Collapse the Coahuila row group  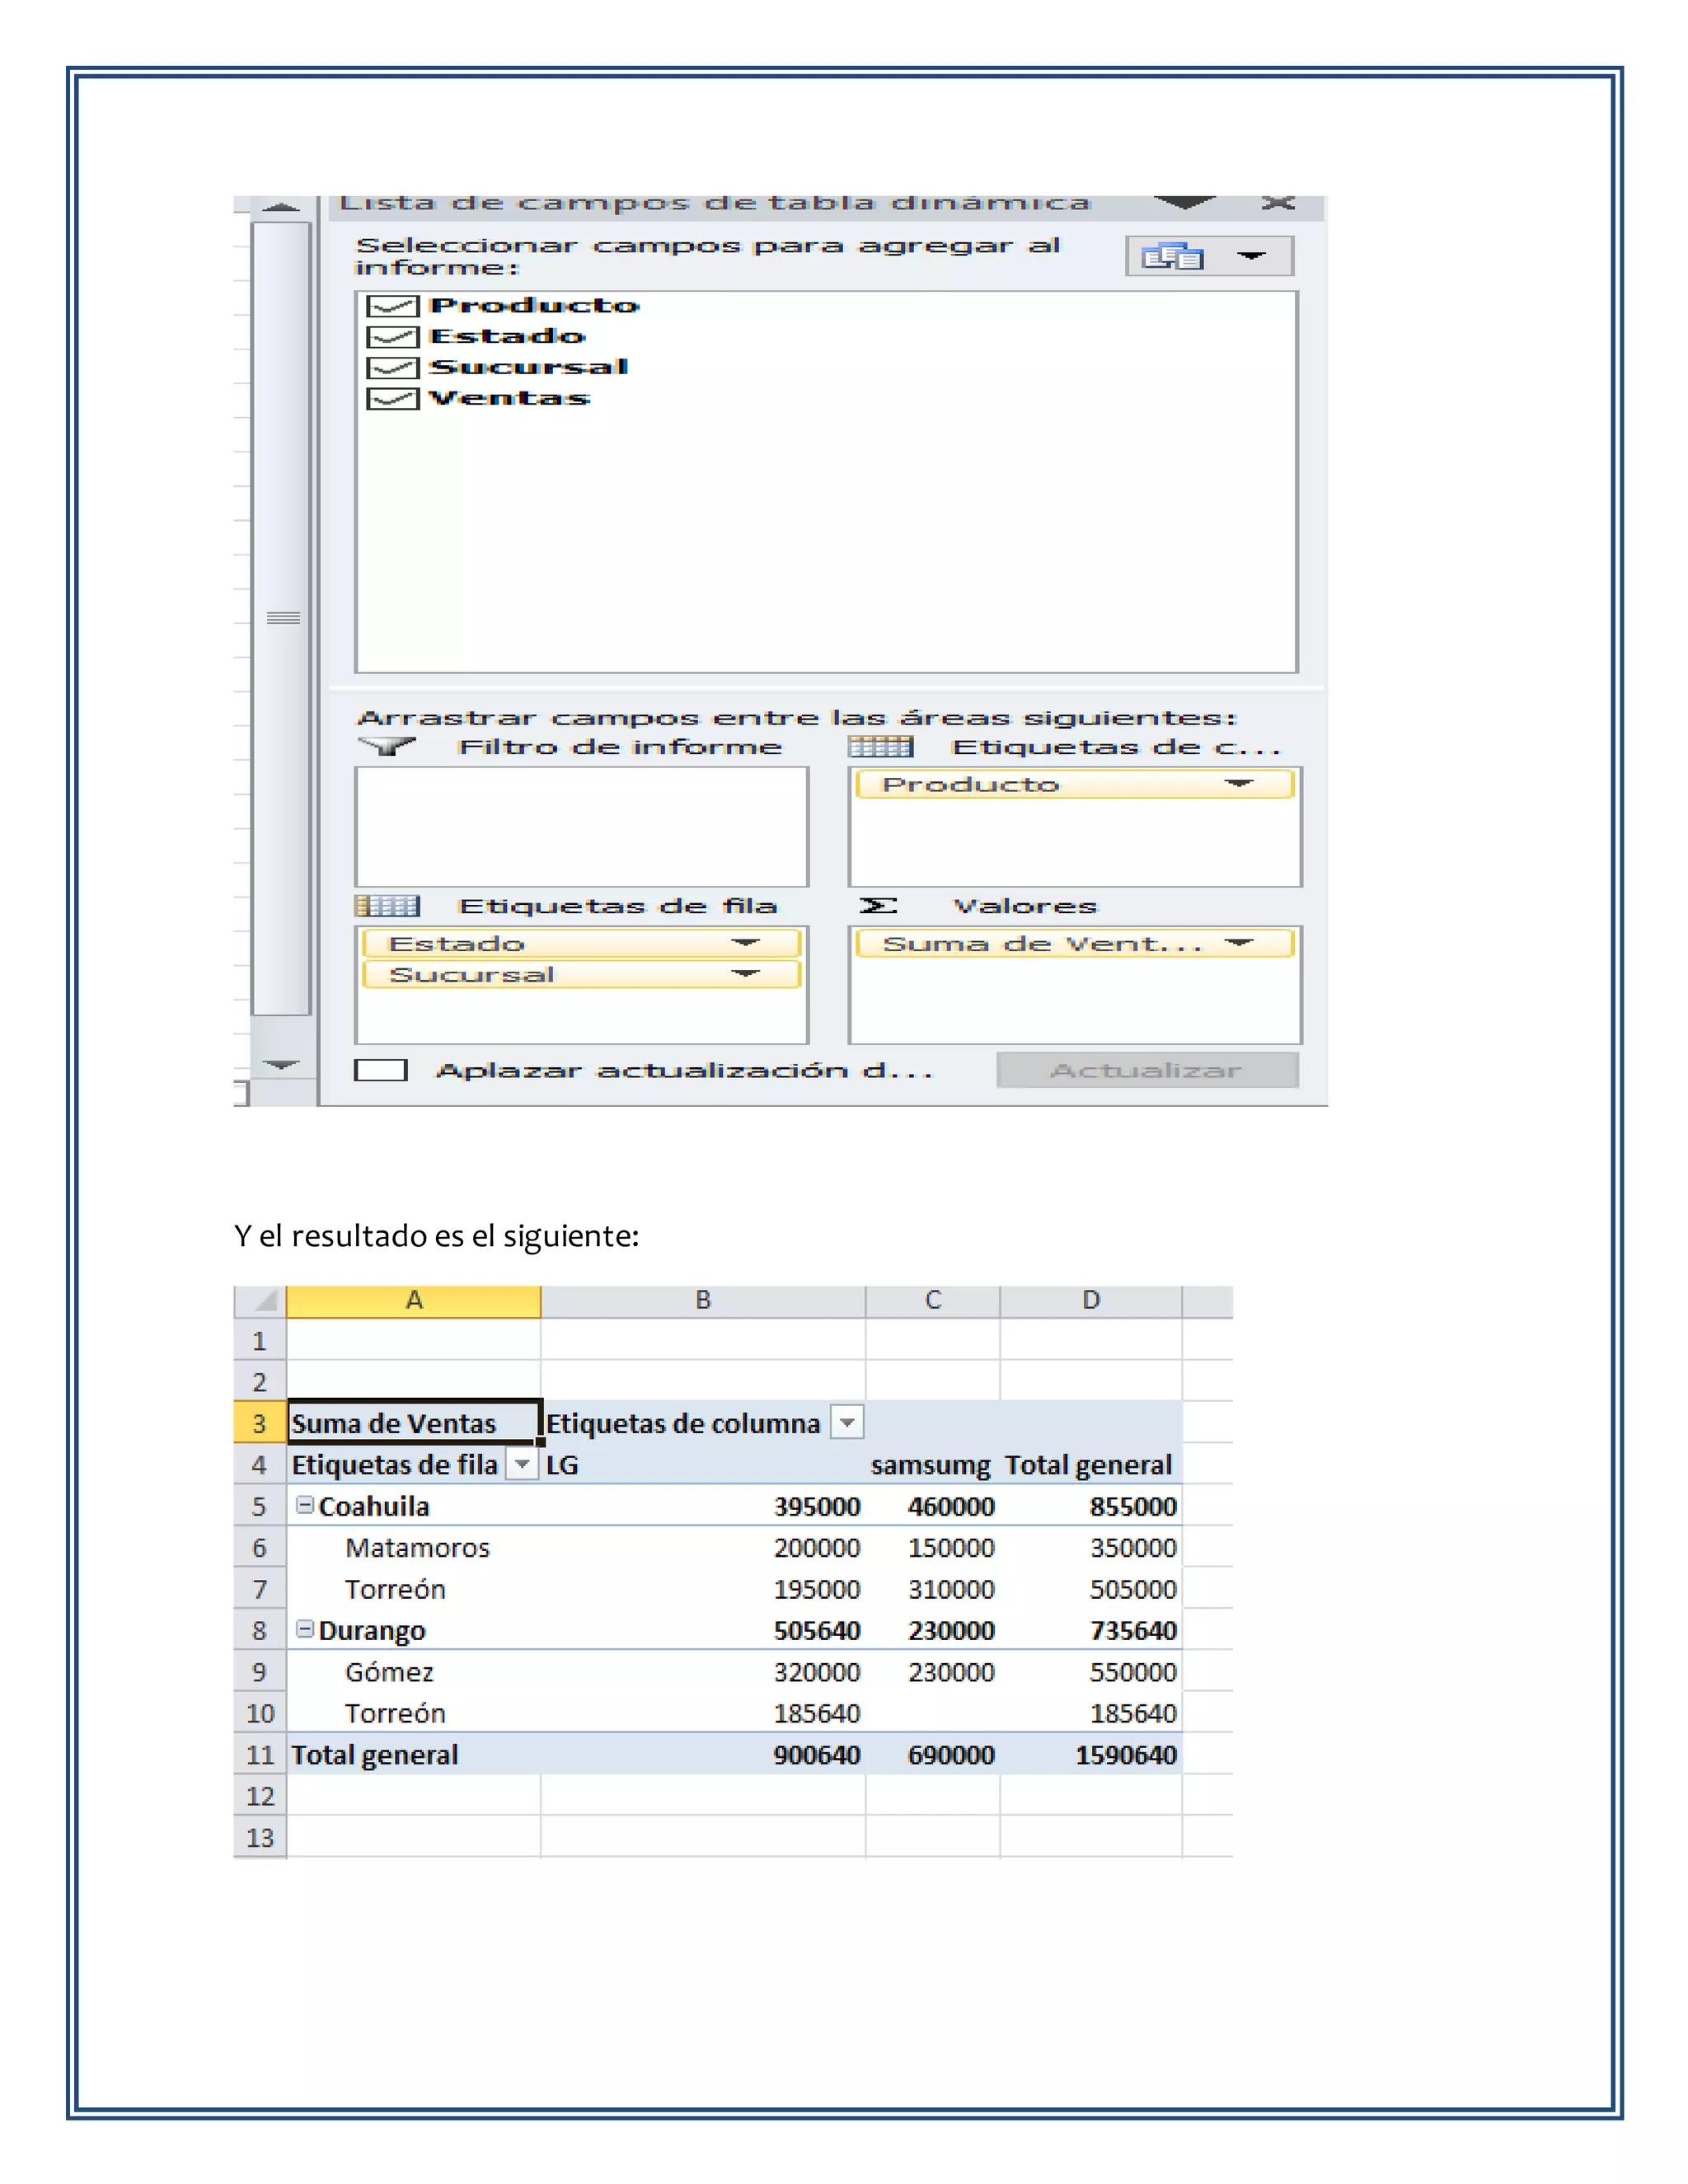305,1505
